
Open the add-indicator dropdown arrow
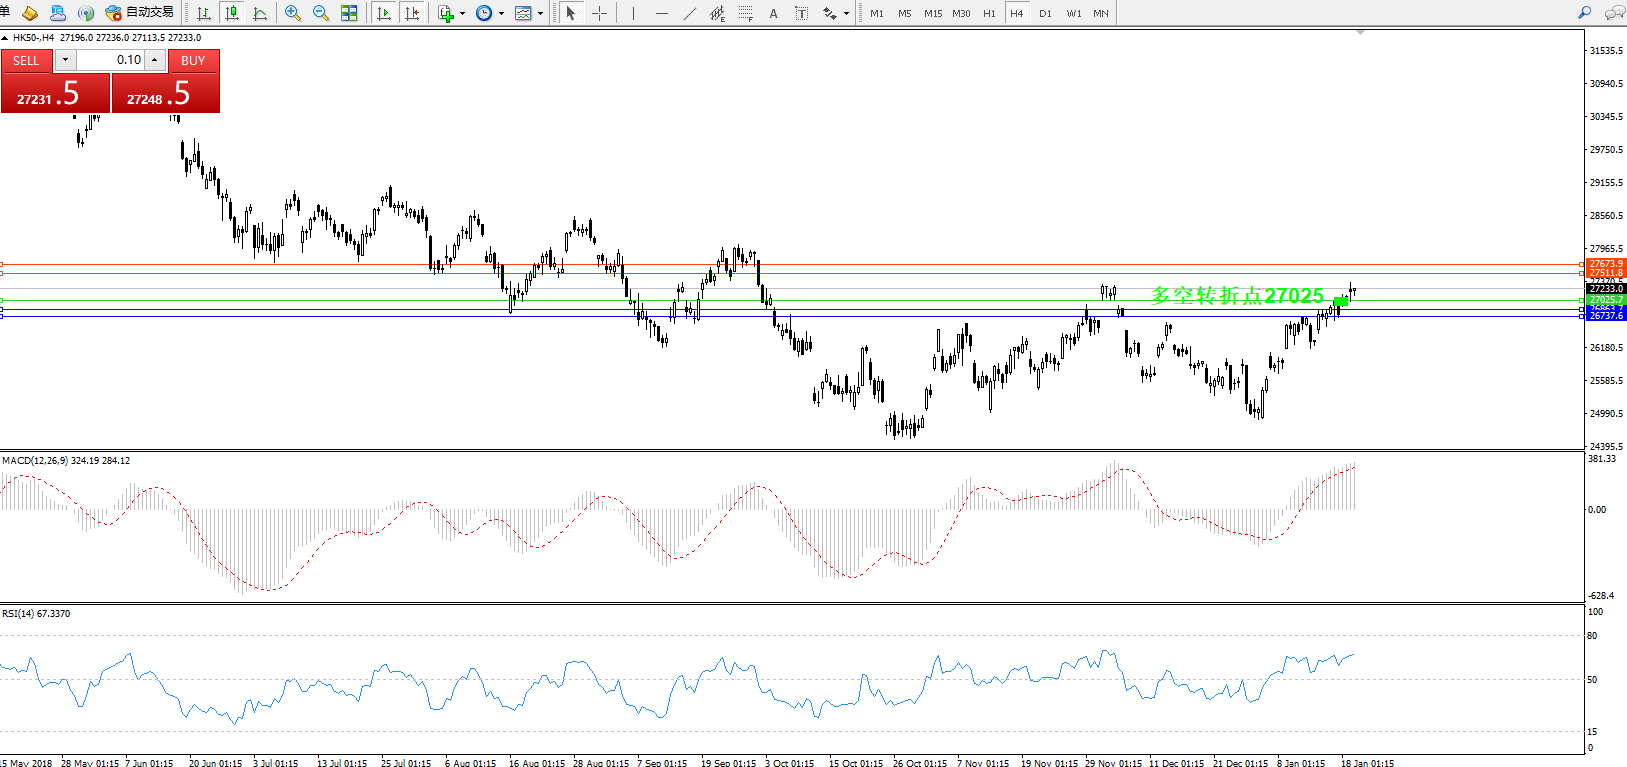[x=462, y=14]
